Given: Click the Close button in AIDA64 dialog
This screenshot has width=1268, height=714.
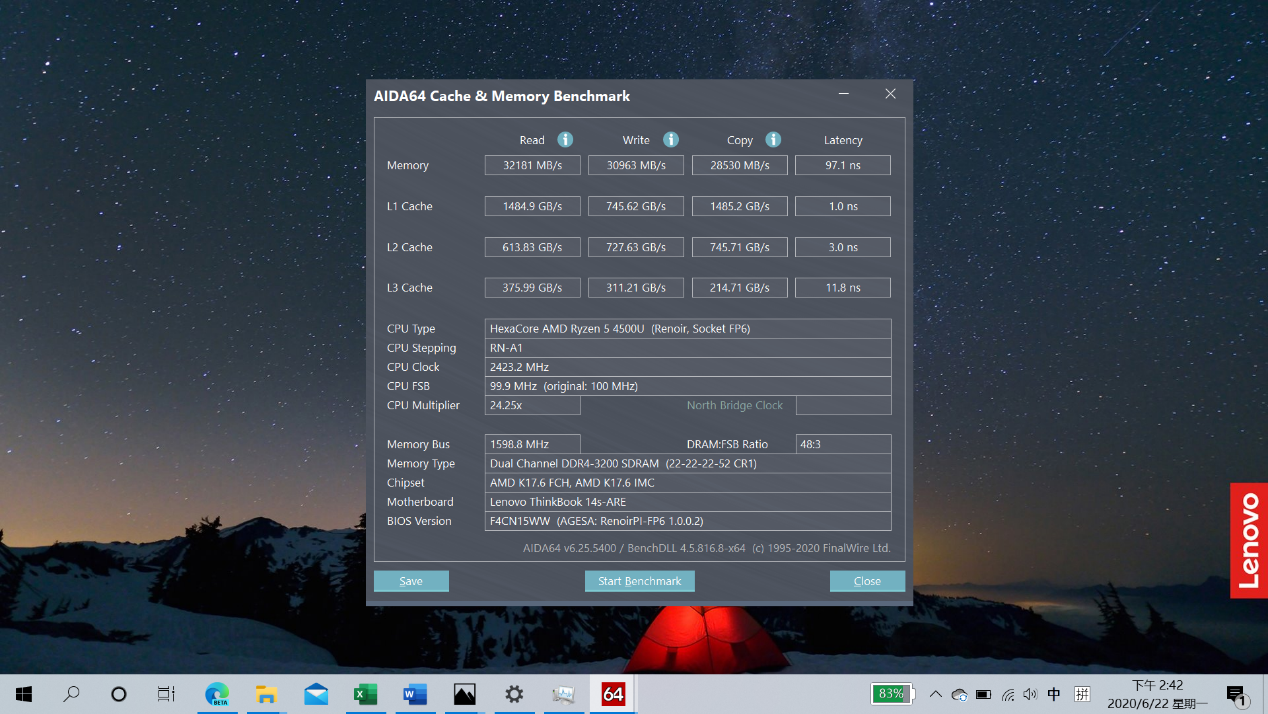Looking at the screenshot, I should point(867,581).
